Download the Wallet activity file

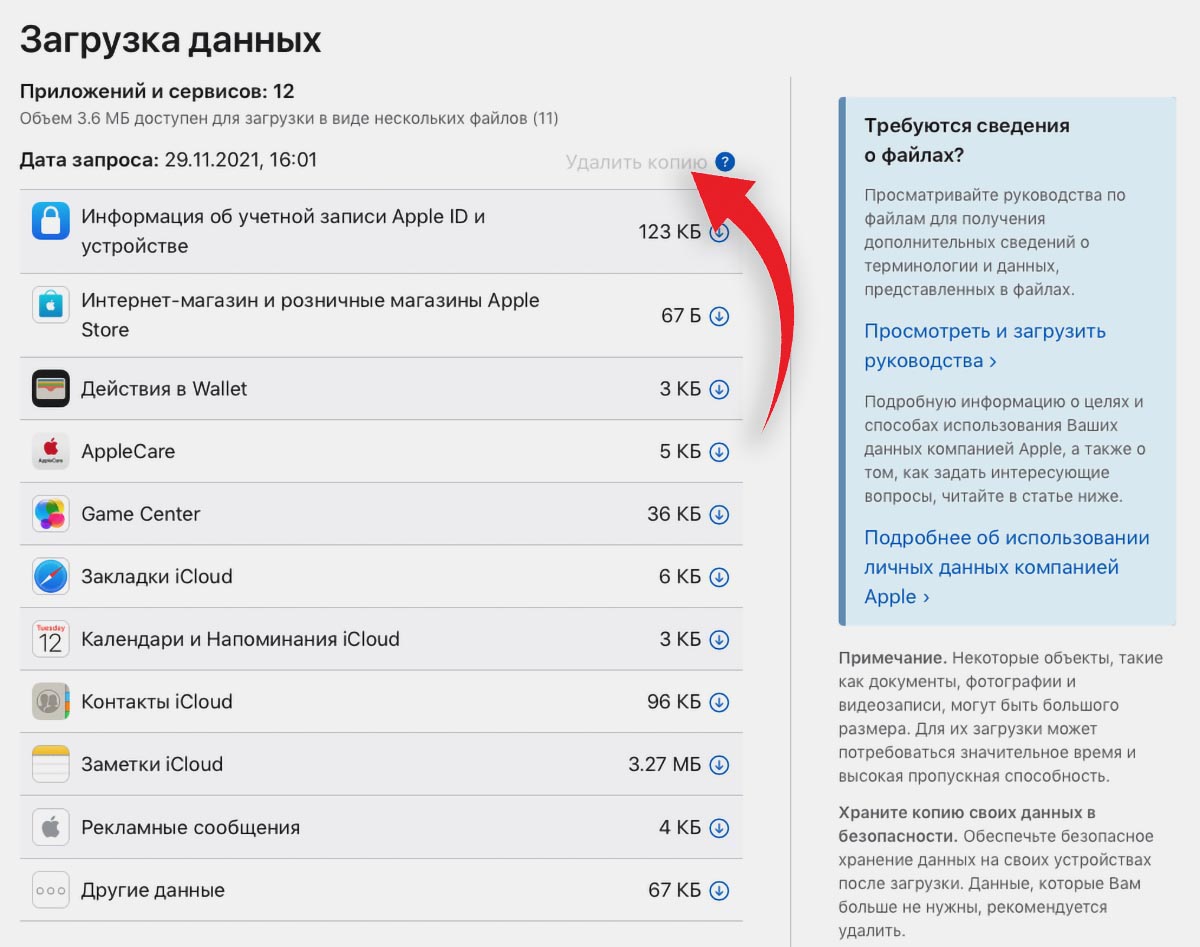(x=719, y=389)
